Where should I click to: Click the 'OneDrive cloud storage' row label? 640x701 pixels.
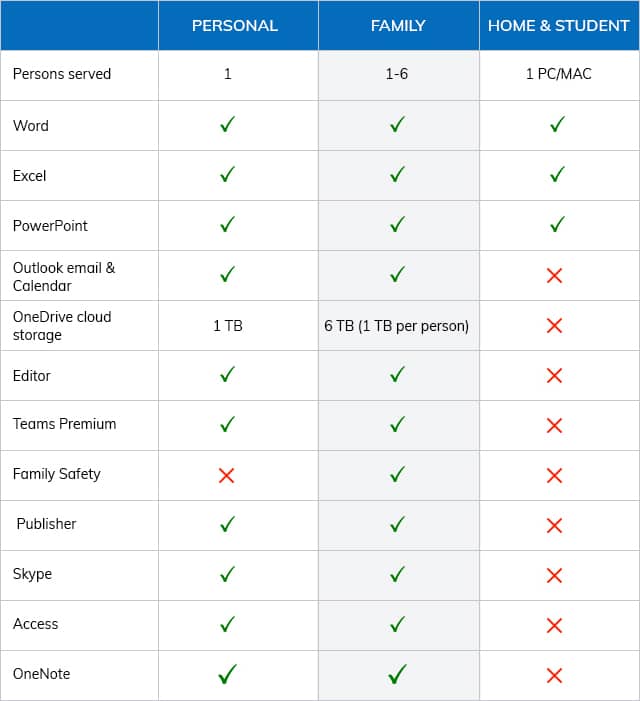coord(62,326)
